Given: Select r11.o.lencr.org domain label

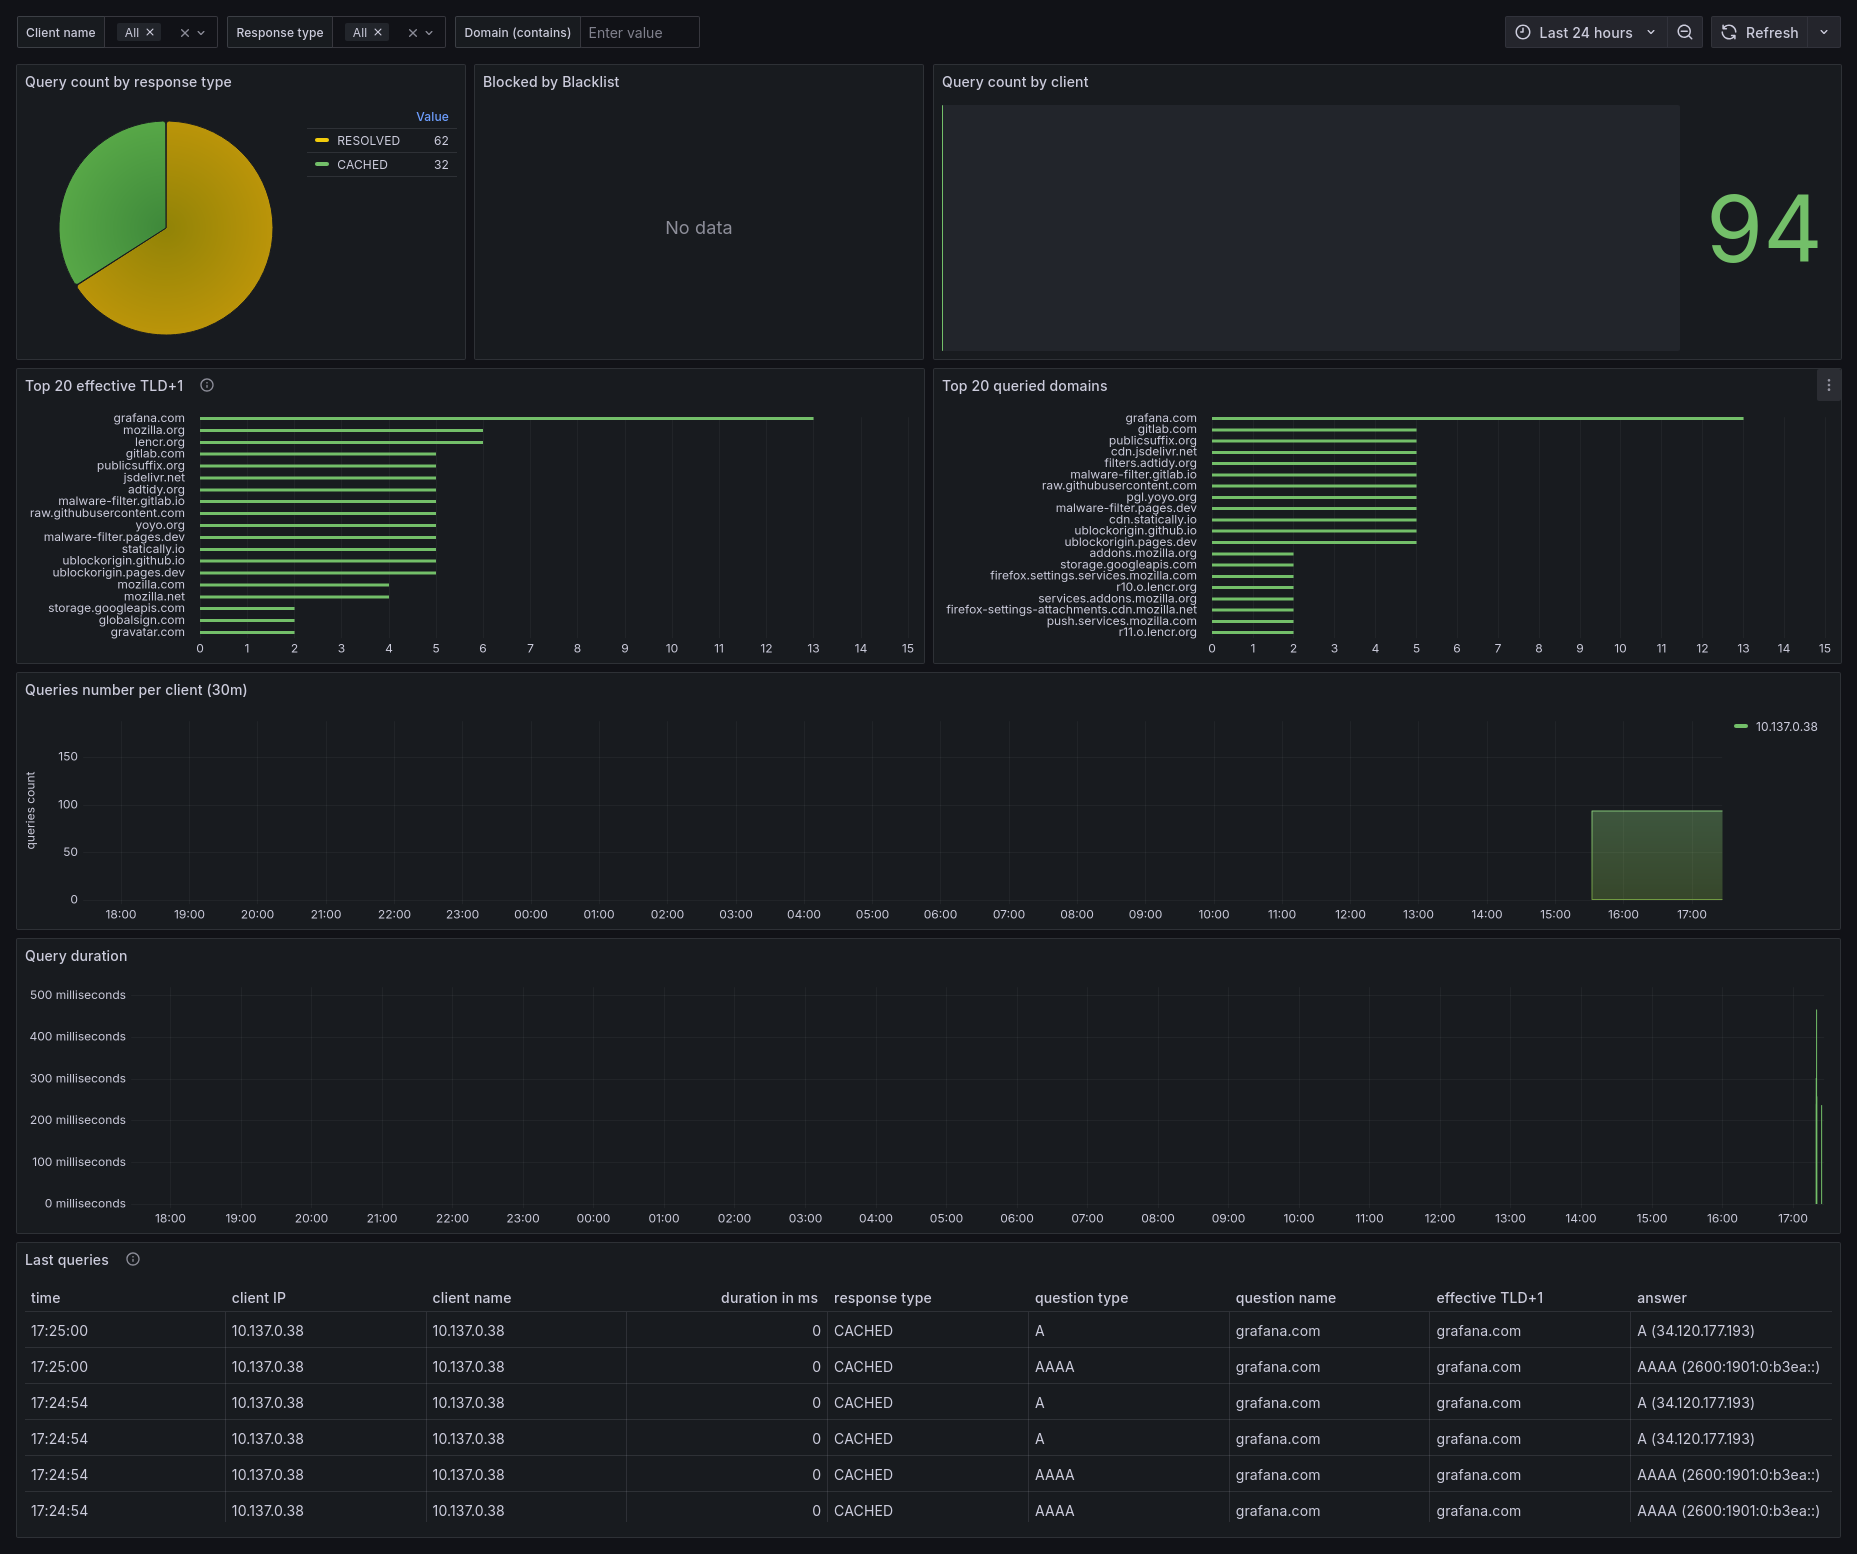Looking at the screenshot, I should pos(1158,632).
